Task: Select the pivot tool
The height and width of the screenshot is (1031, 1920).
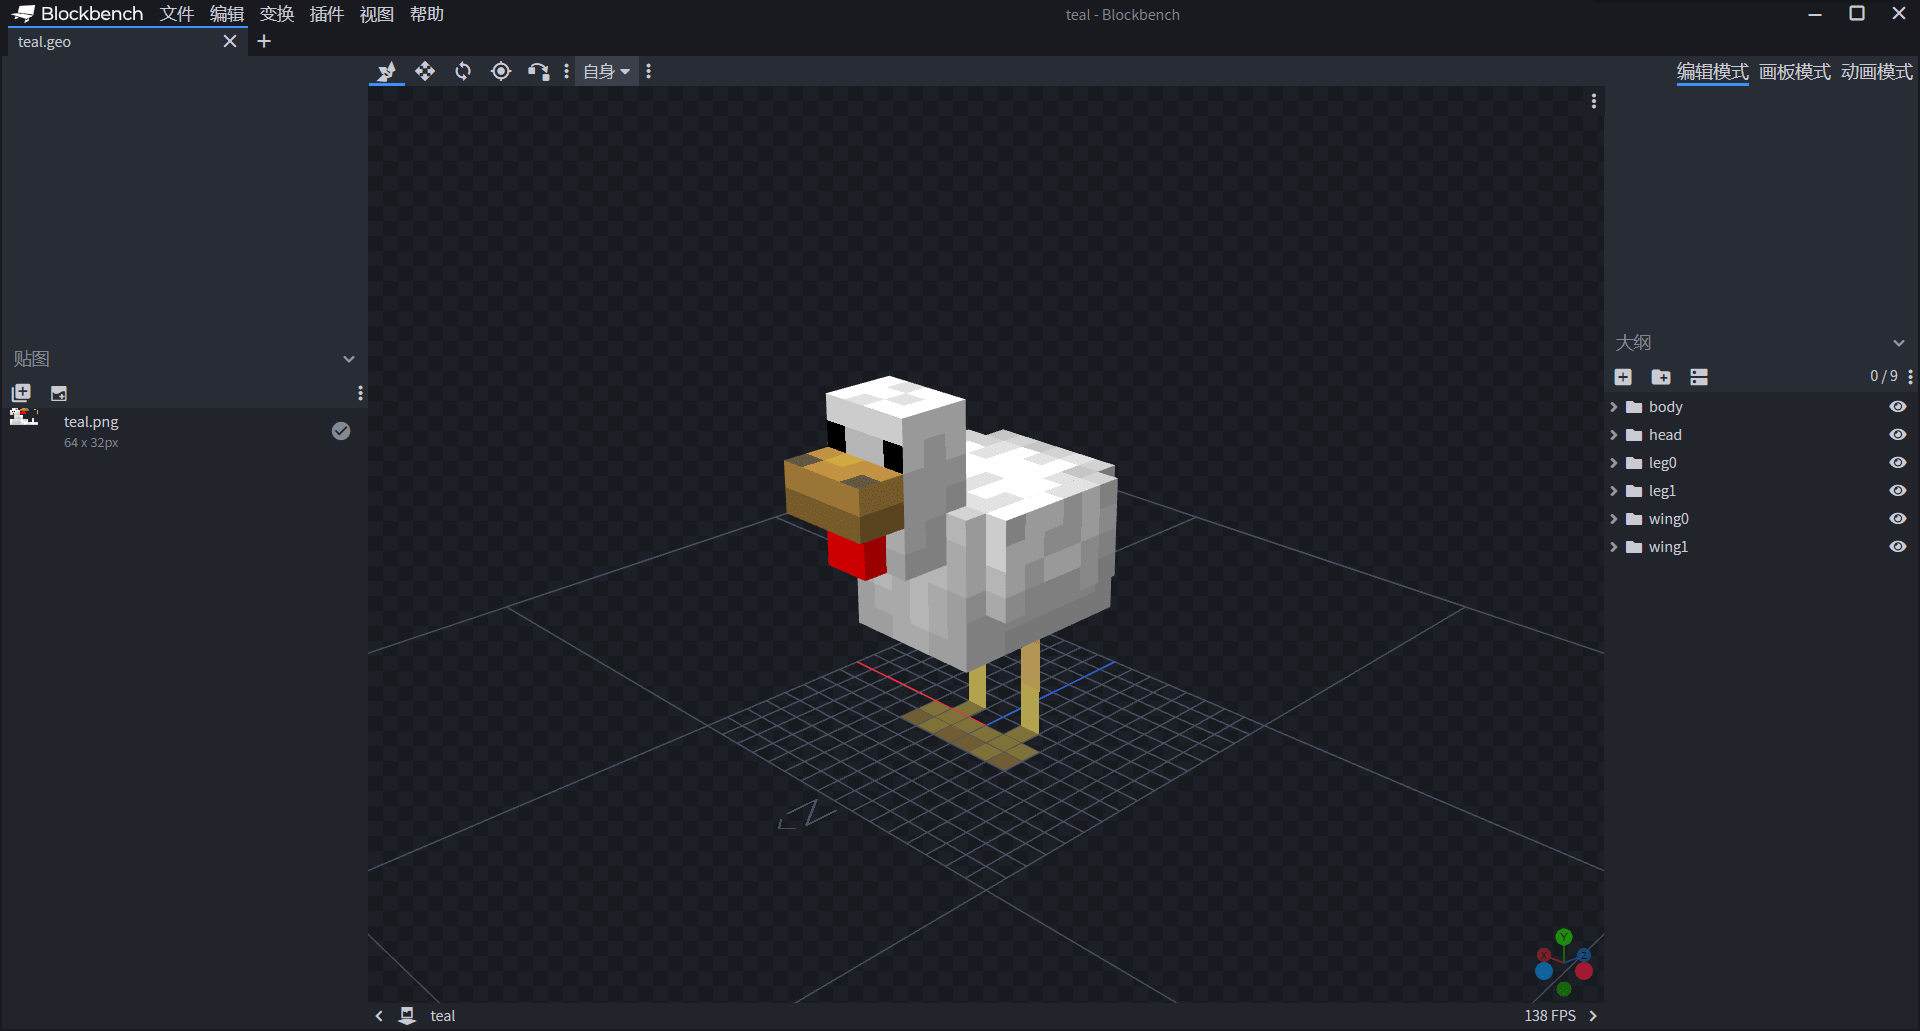Action: (x=501, y=71)
